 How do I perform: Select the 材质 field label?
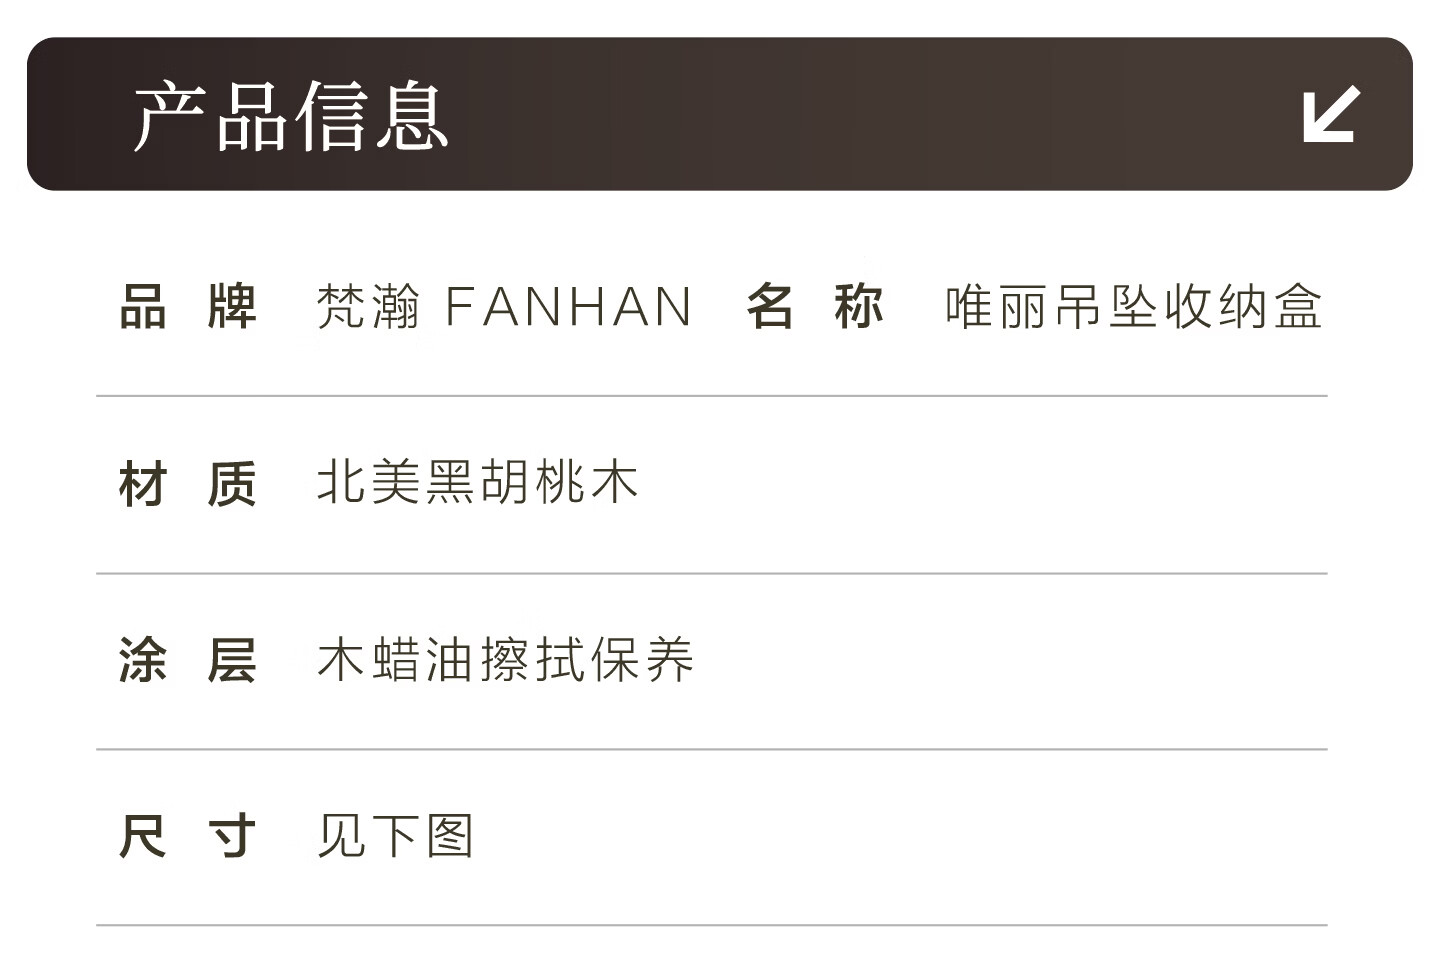click(188, 484)
